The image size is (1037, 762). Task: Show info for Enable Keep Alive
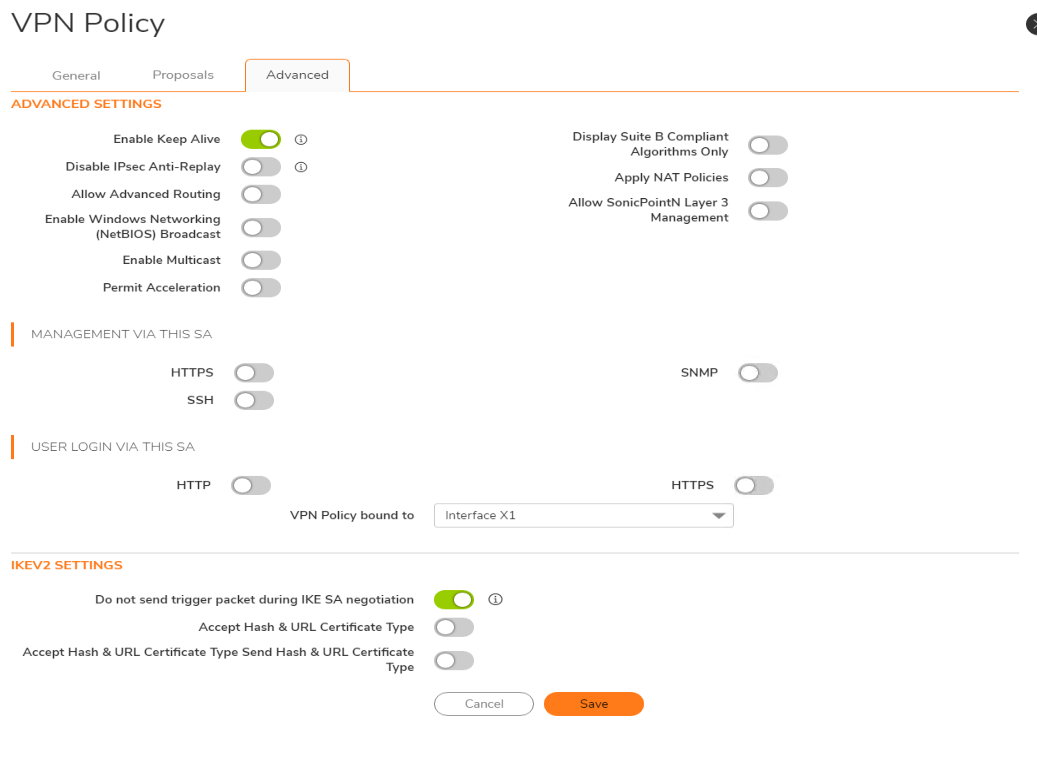click(301, 140)
